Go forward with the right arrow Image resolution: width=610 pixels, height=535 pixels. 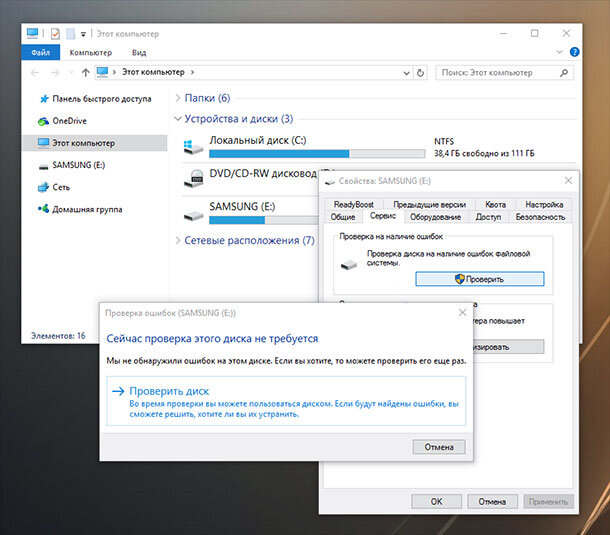(x=55, y=72)
